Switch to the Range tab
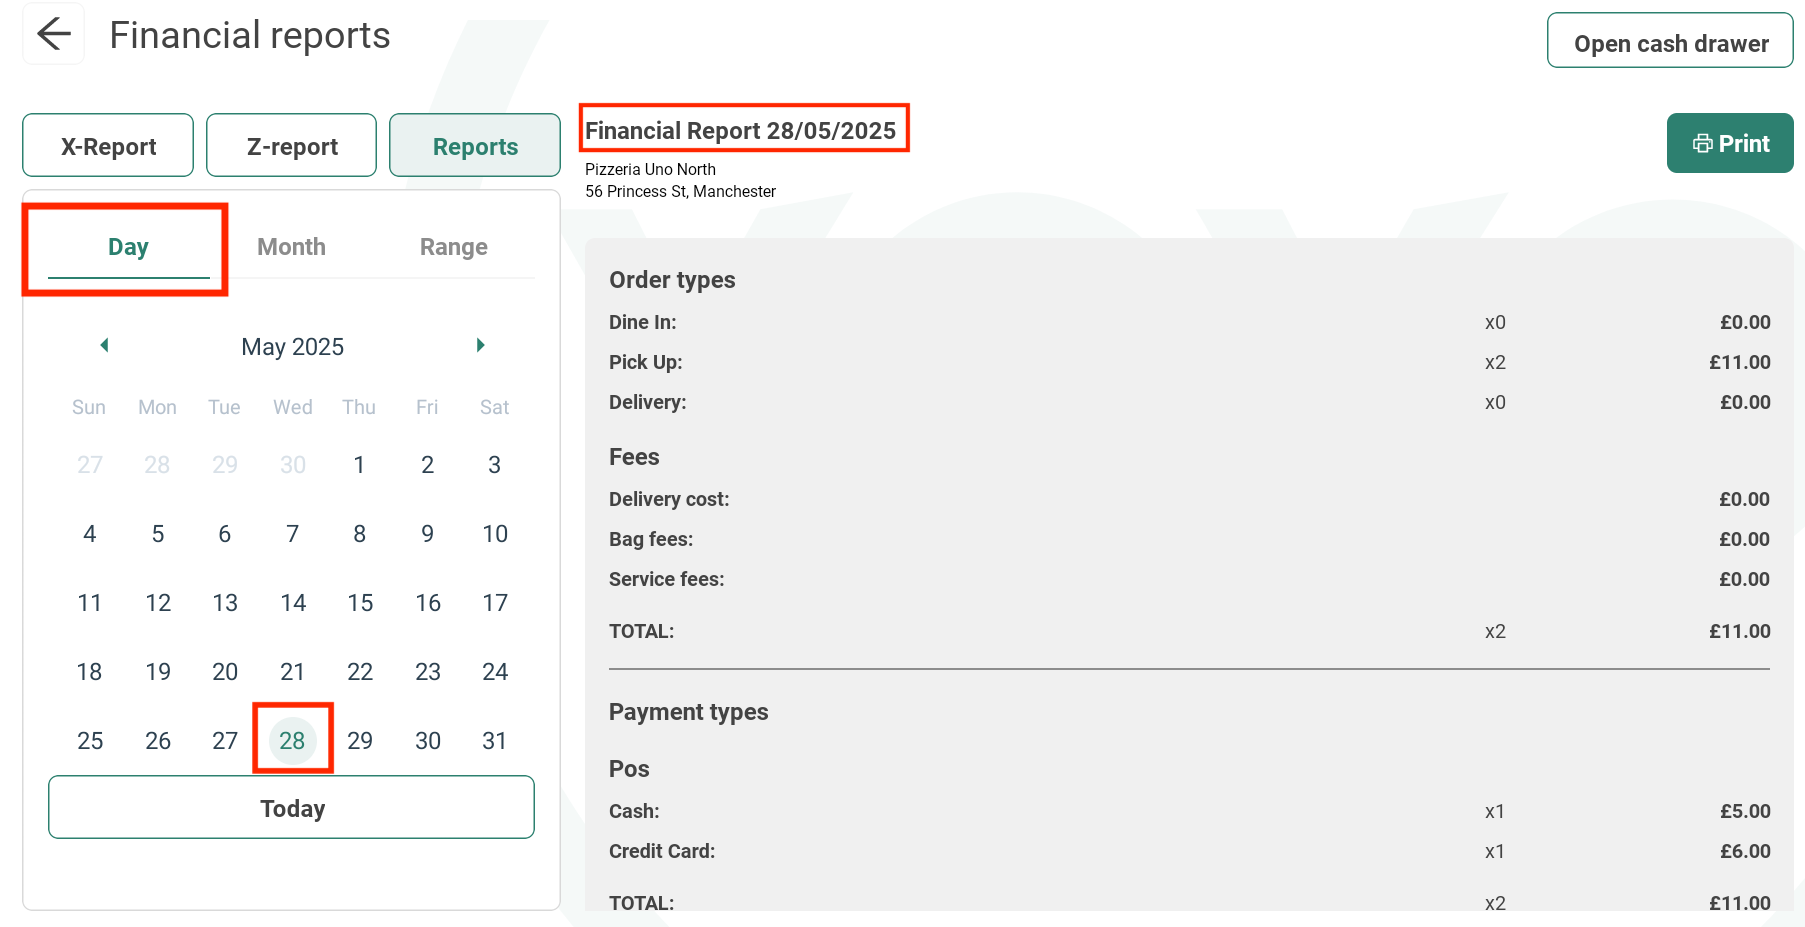1805x927 pixels. coord(453,246)
